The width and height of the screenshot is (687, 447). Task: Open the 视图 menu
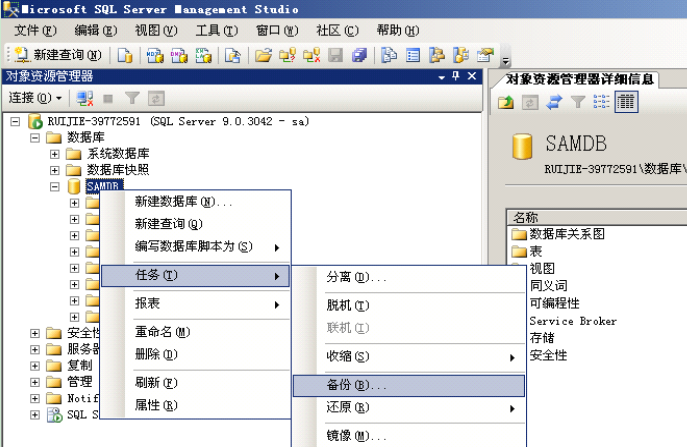point(156,31)
